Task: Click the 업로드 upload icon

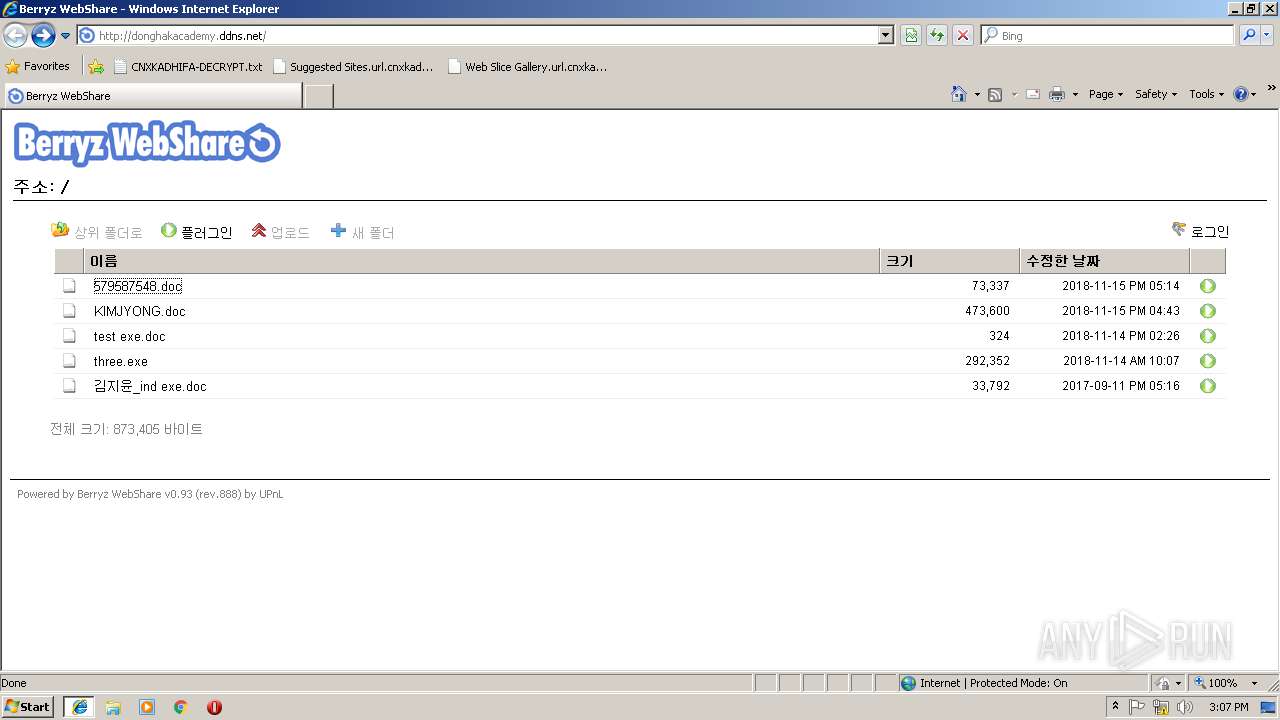Action: pos(258,231)
